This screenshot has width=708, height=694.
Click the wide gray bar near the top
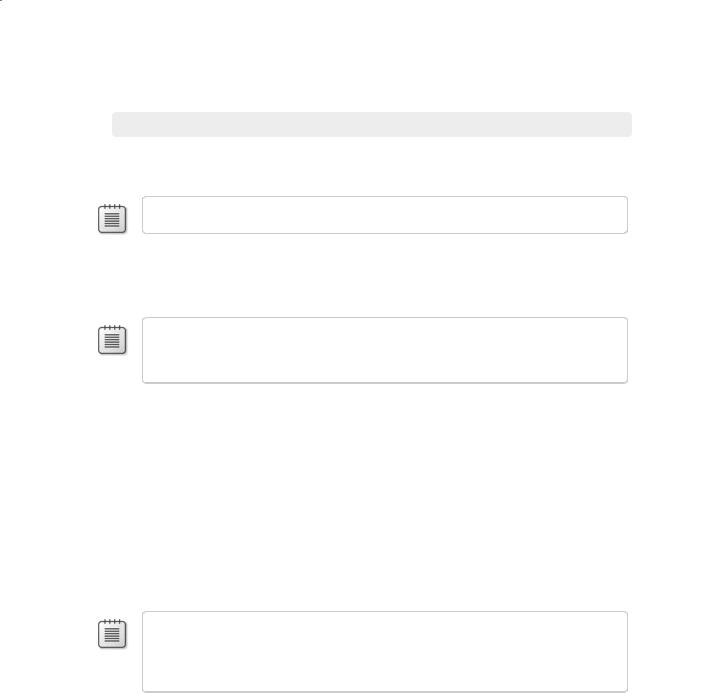click(x=372, y=124)
